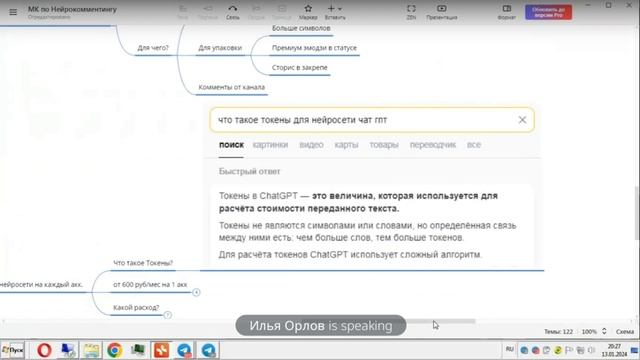This screenshot has height=360, width=640.
Task: Click the dimmed Граница toolbar icon
Action: click(282, 12)
